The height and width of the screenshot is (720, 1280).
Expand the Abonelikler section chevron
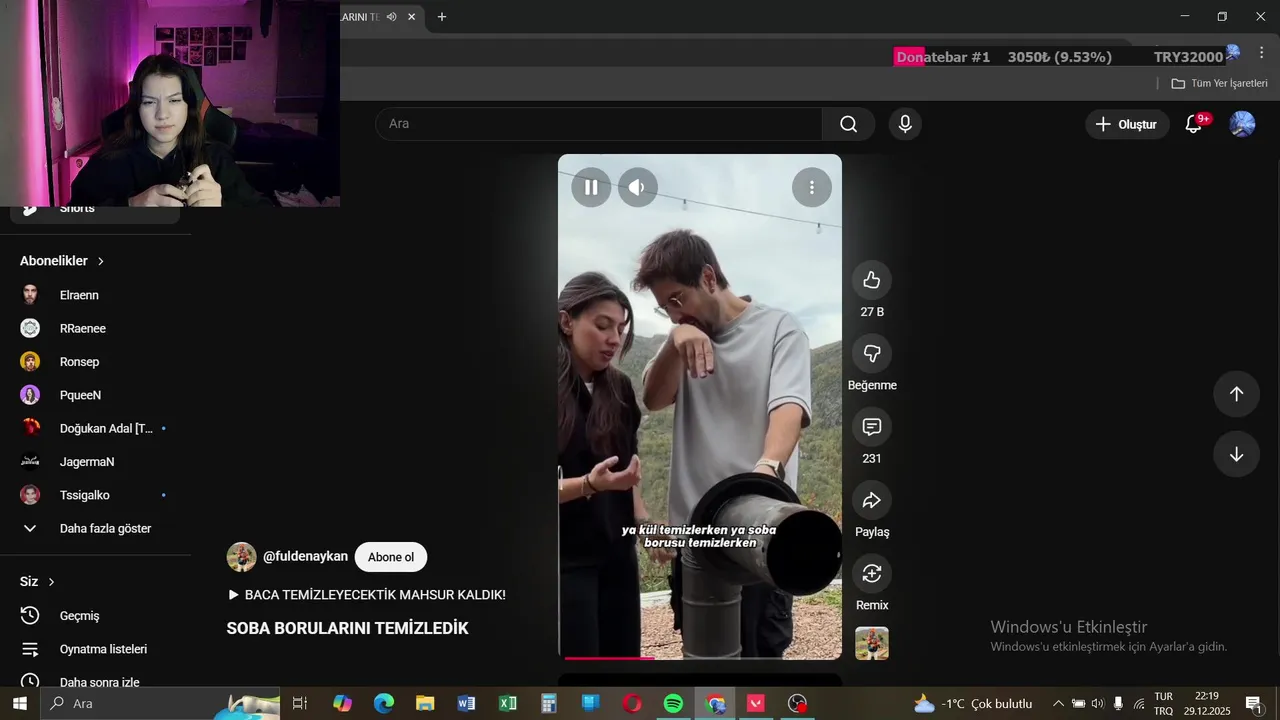[x=101, y=261]
